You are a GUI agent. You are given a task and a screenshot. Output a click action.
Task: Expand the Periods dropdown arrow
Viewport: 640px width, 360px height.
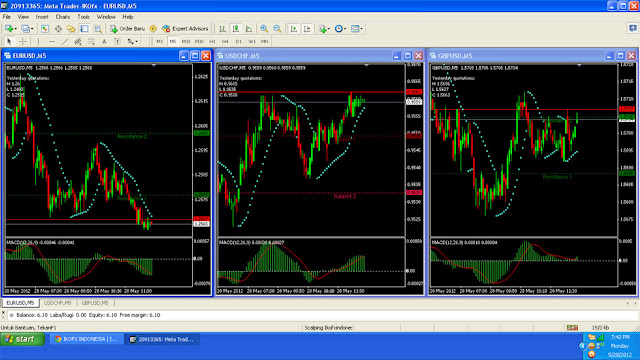(x=345, y=29)
